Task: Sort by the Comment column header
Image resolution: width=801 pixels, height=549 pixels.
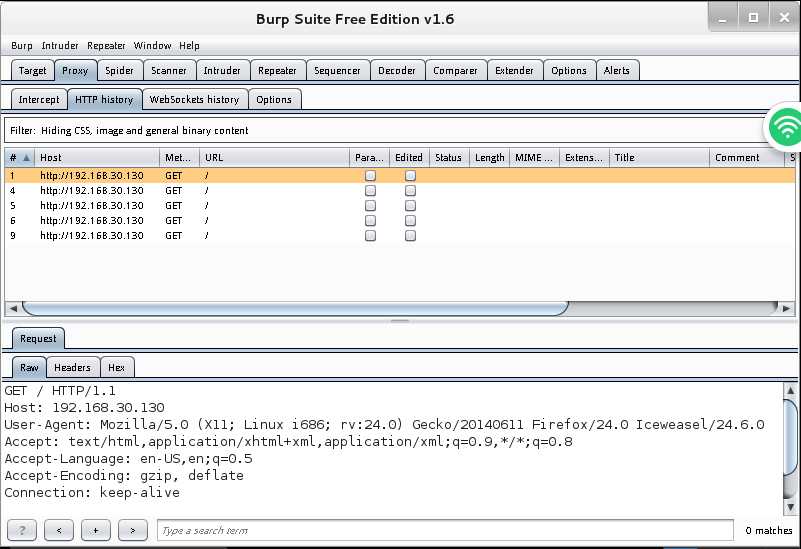Action: (747, 157)
